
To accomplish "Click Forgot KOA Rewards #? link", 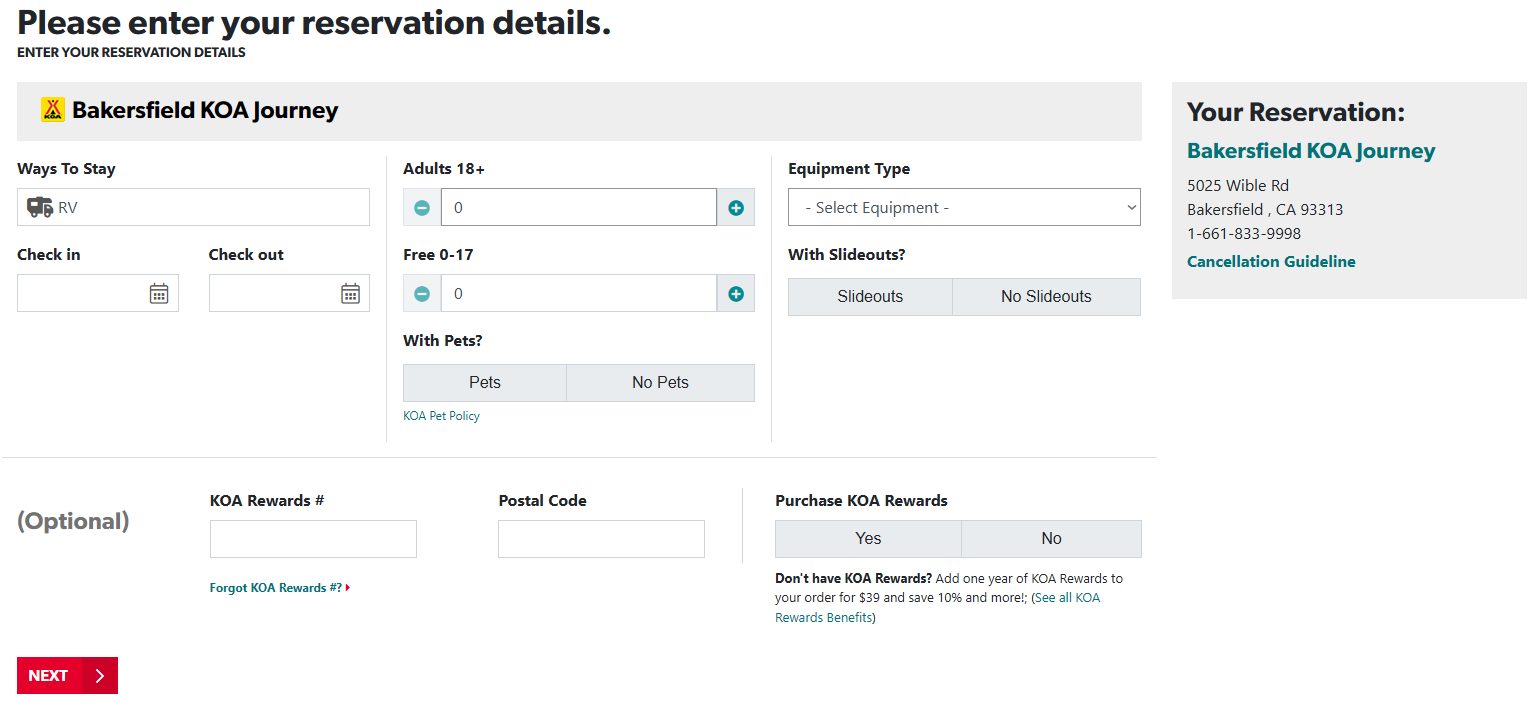I will 279,588.
